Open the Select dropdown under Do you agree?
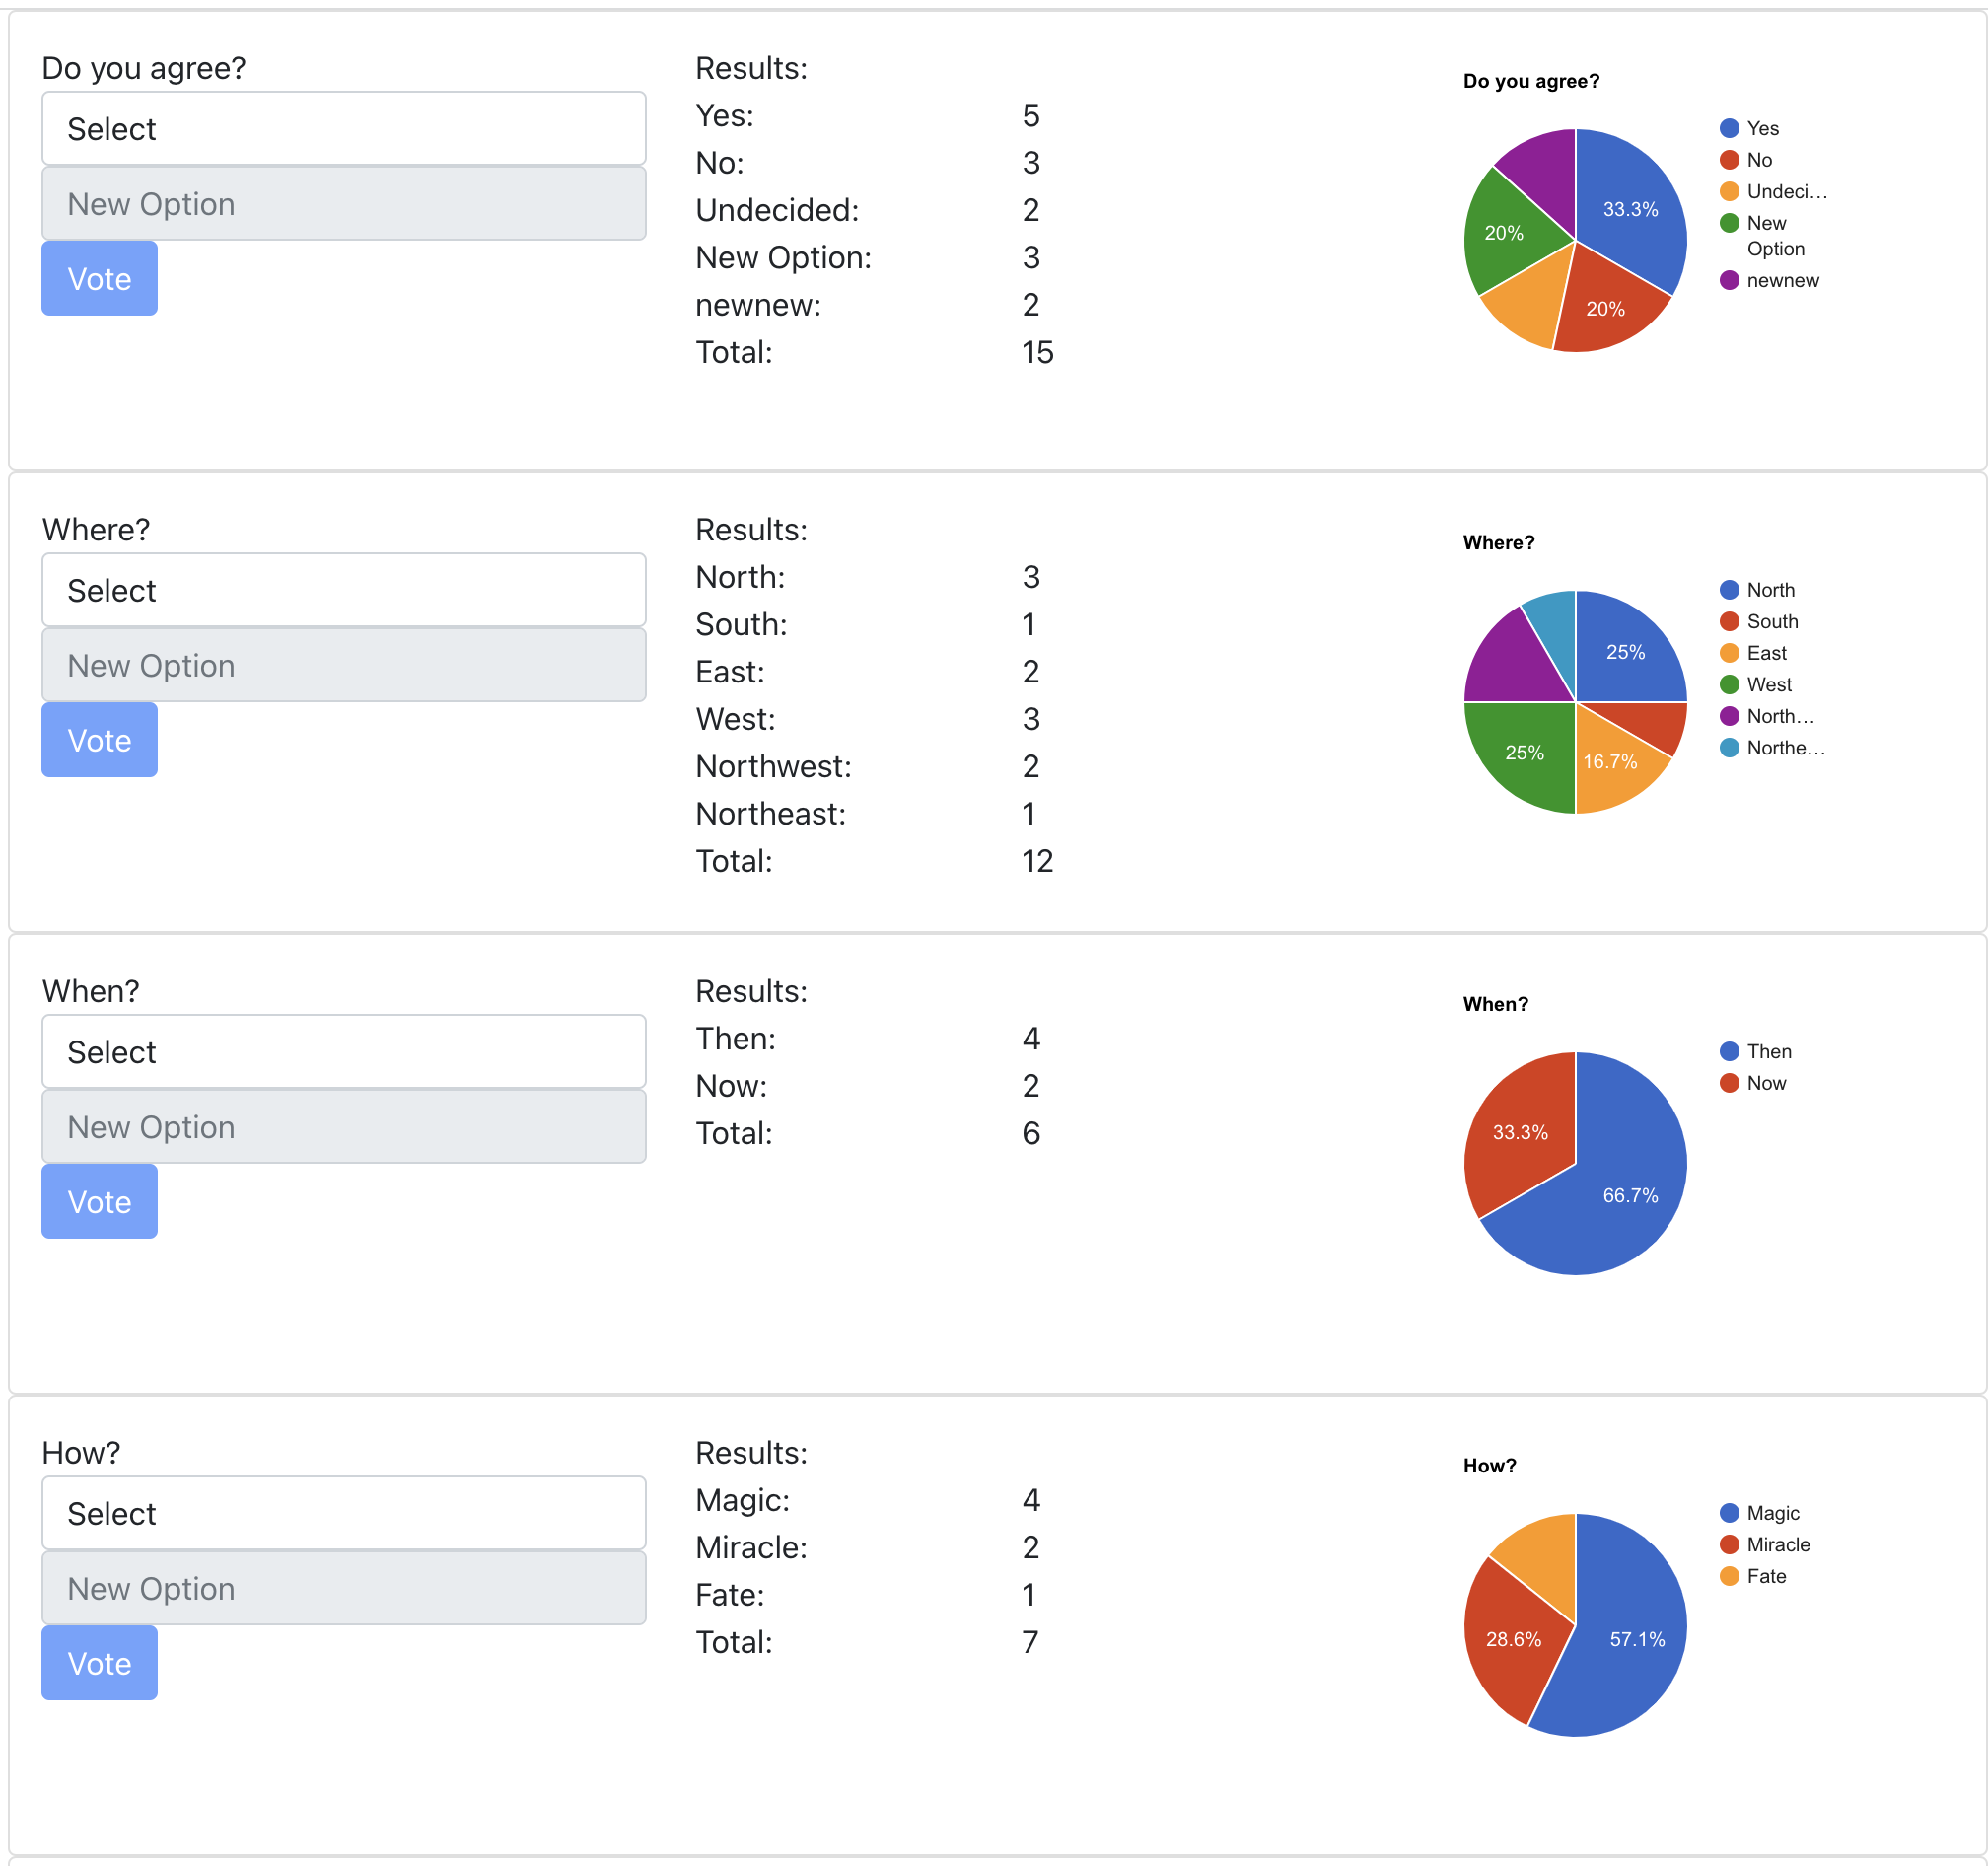The image size is (1988, 1866). [343, 129]
